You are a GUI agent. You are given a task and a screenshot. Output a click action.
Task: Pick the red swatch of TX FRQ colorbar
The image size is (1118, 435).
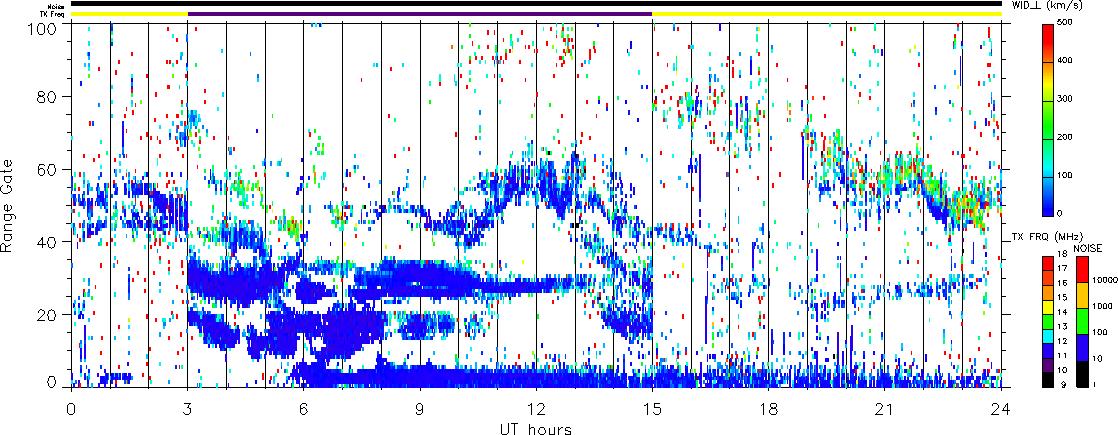pos(1047,264)
